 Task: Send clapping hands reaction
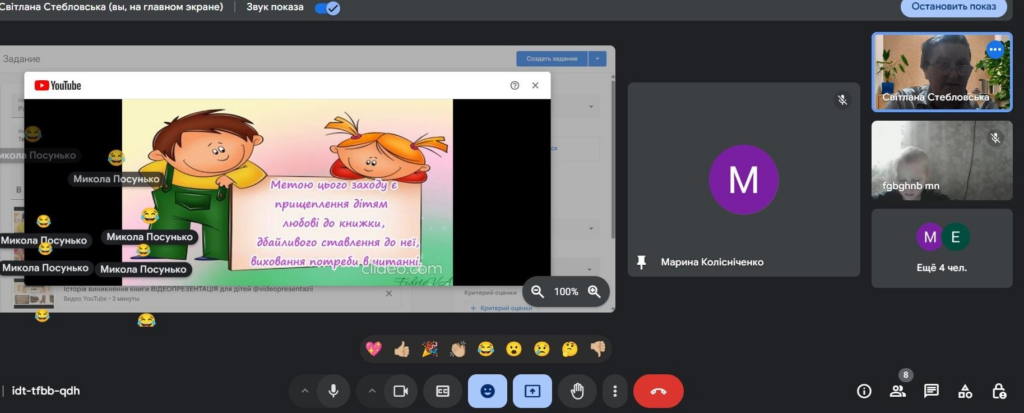458,349
